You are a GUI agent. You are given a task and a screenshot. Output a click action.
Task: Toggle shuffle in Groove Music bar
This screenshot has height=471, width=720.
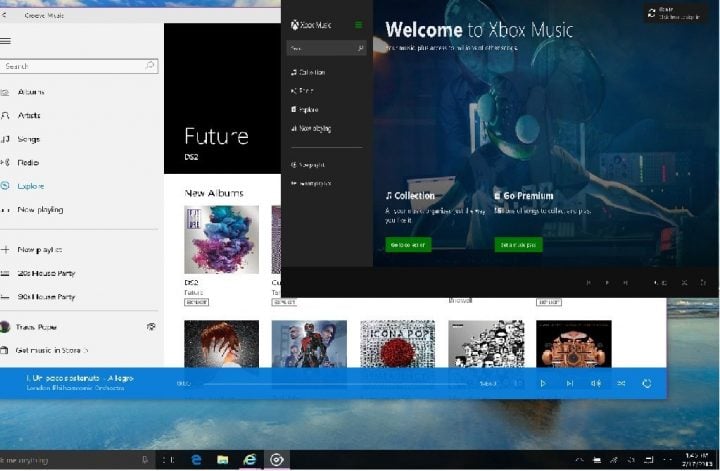coord(621,383)
